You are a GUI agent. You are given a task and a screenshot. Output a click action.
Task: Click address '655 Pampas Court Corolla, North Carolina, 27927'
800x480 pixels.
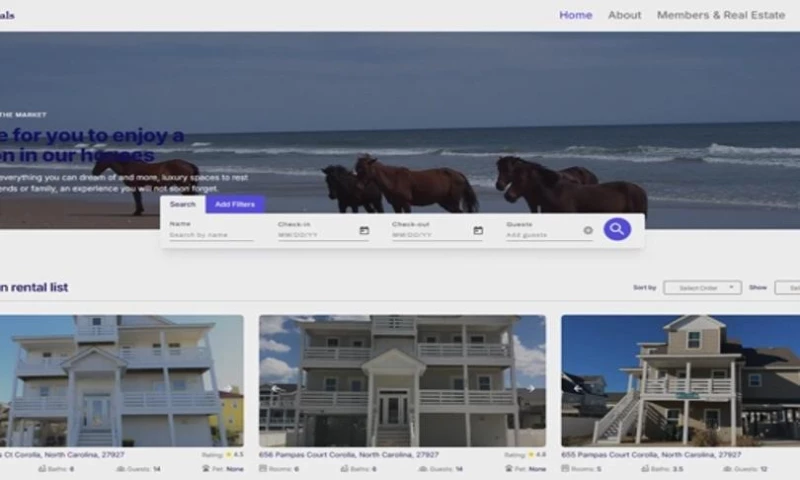[x=651, y=454]
